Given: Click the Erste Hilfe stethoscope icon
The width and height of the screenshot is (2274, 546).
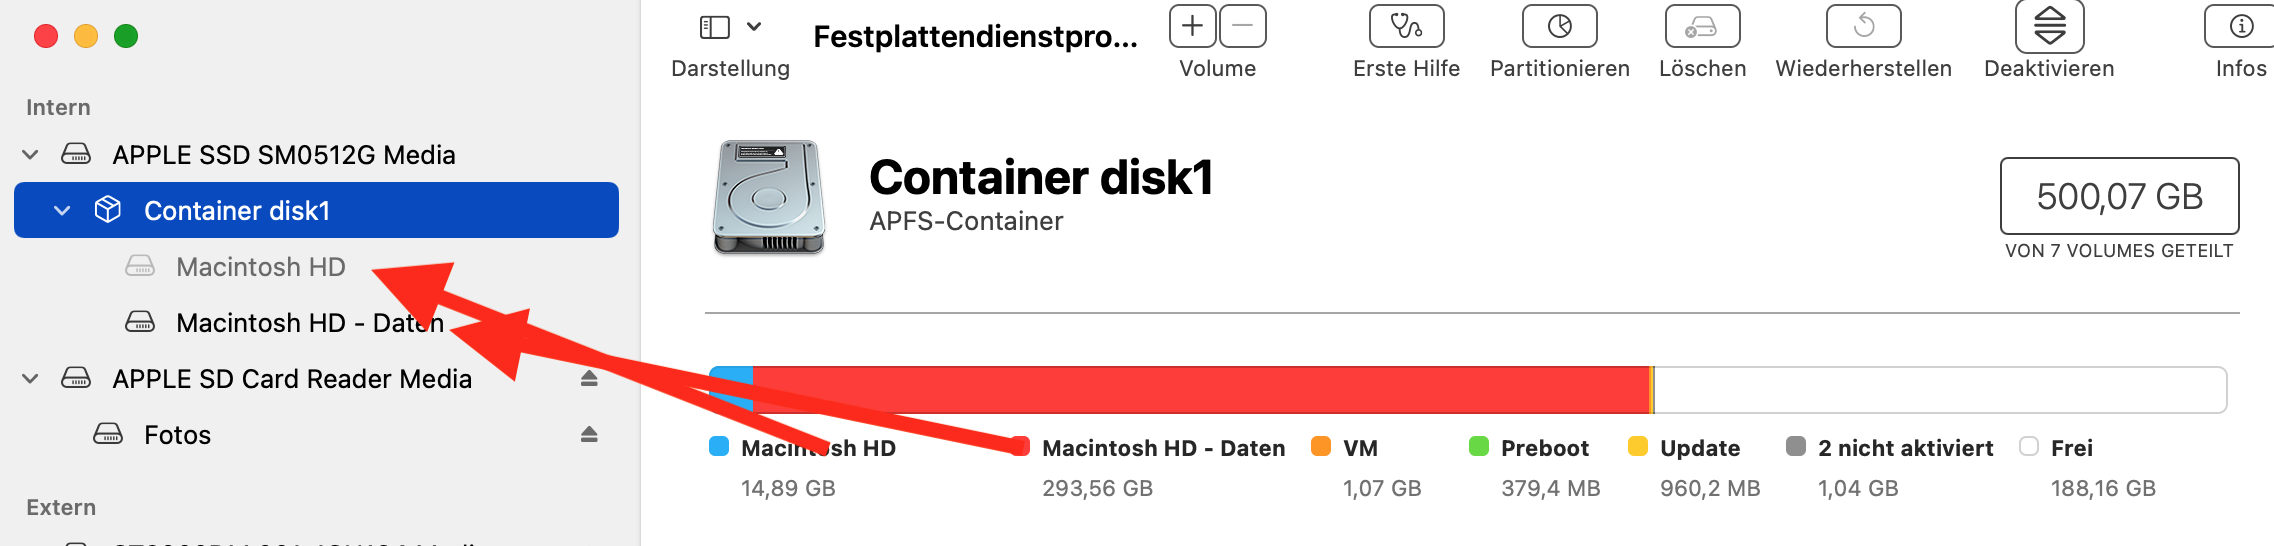Looking at the screenshot, I should (x=1406, y=27).
